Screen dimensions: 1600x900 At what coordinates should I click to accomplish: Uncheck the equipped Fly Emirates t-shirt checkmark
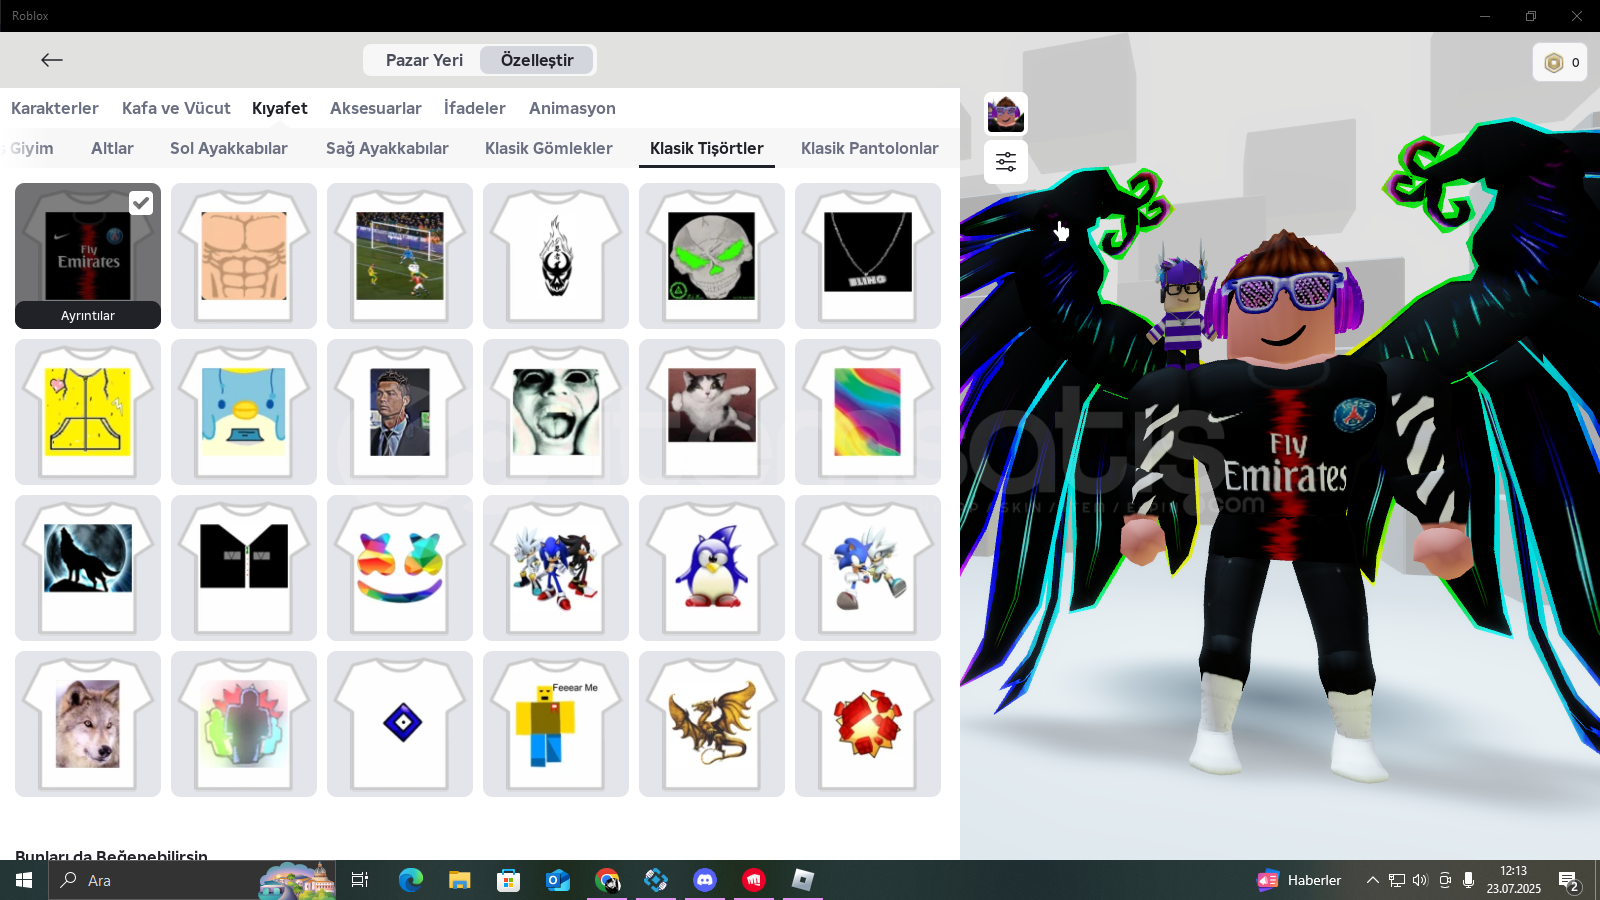[x=141, y=203]
